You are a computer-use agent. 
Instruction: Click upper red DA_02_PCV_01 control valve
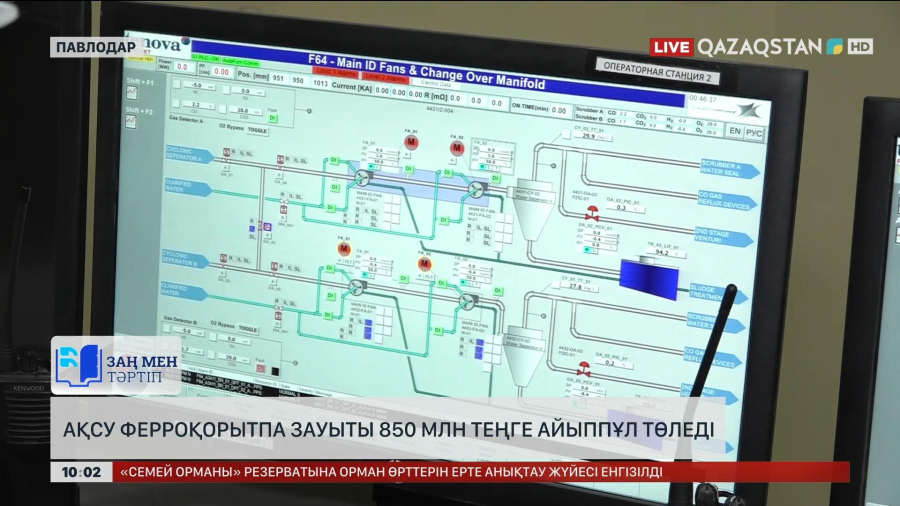pyautogui.click(x=592, y=214)
